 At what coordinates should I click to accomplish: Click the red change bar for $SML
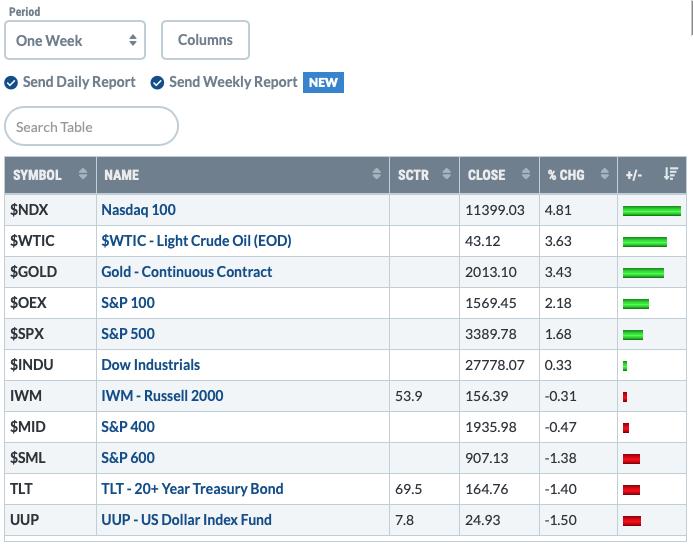click(x=631, y=459)
